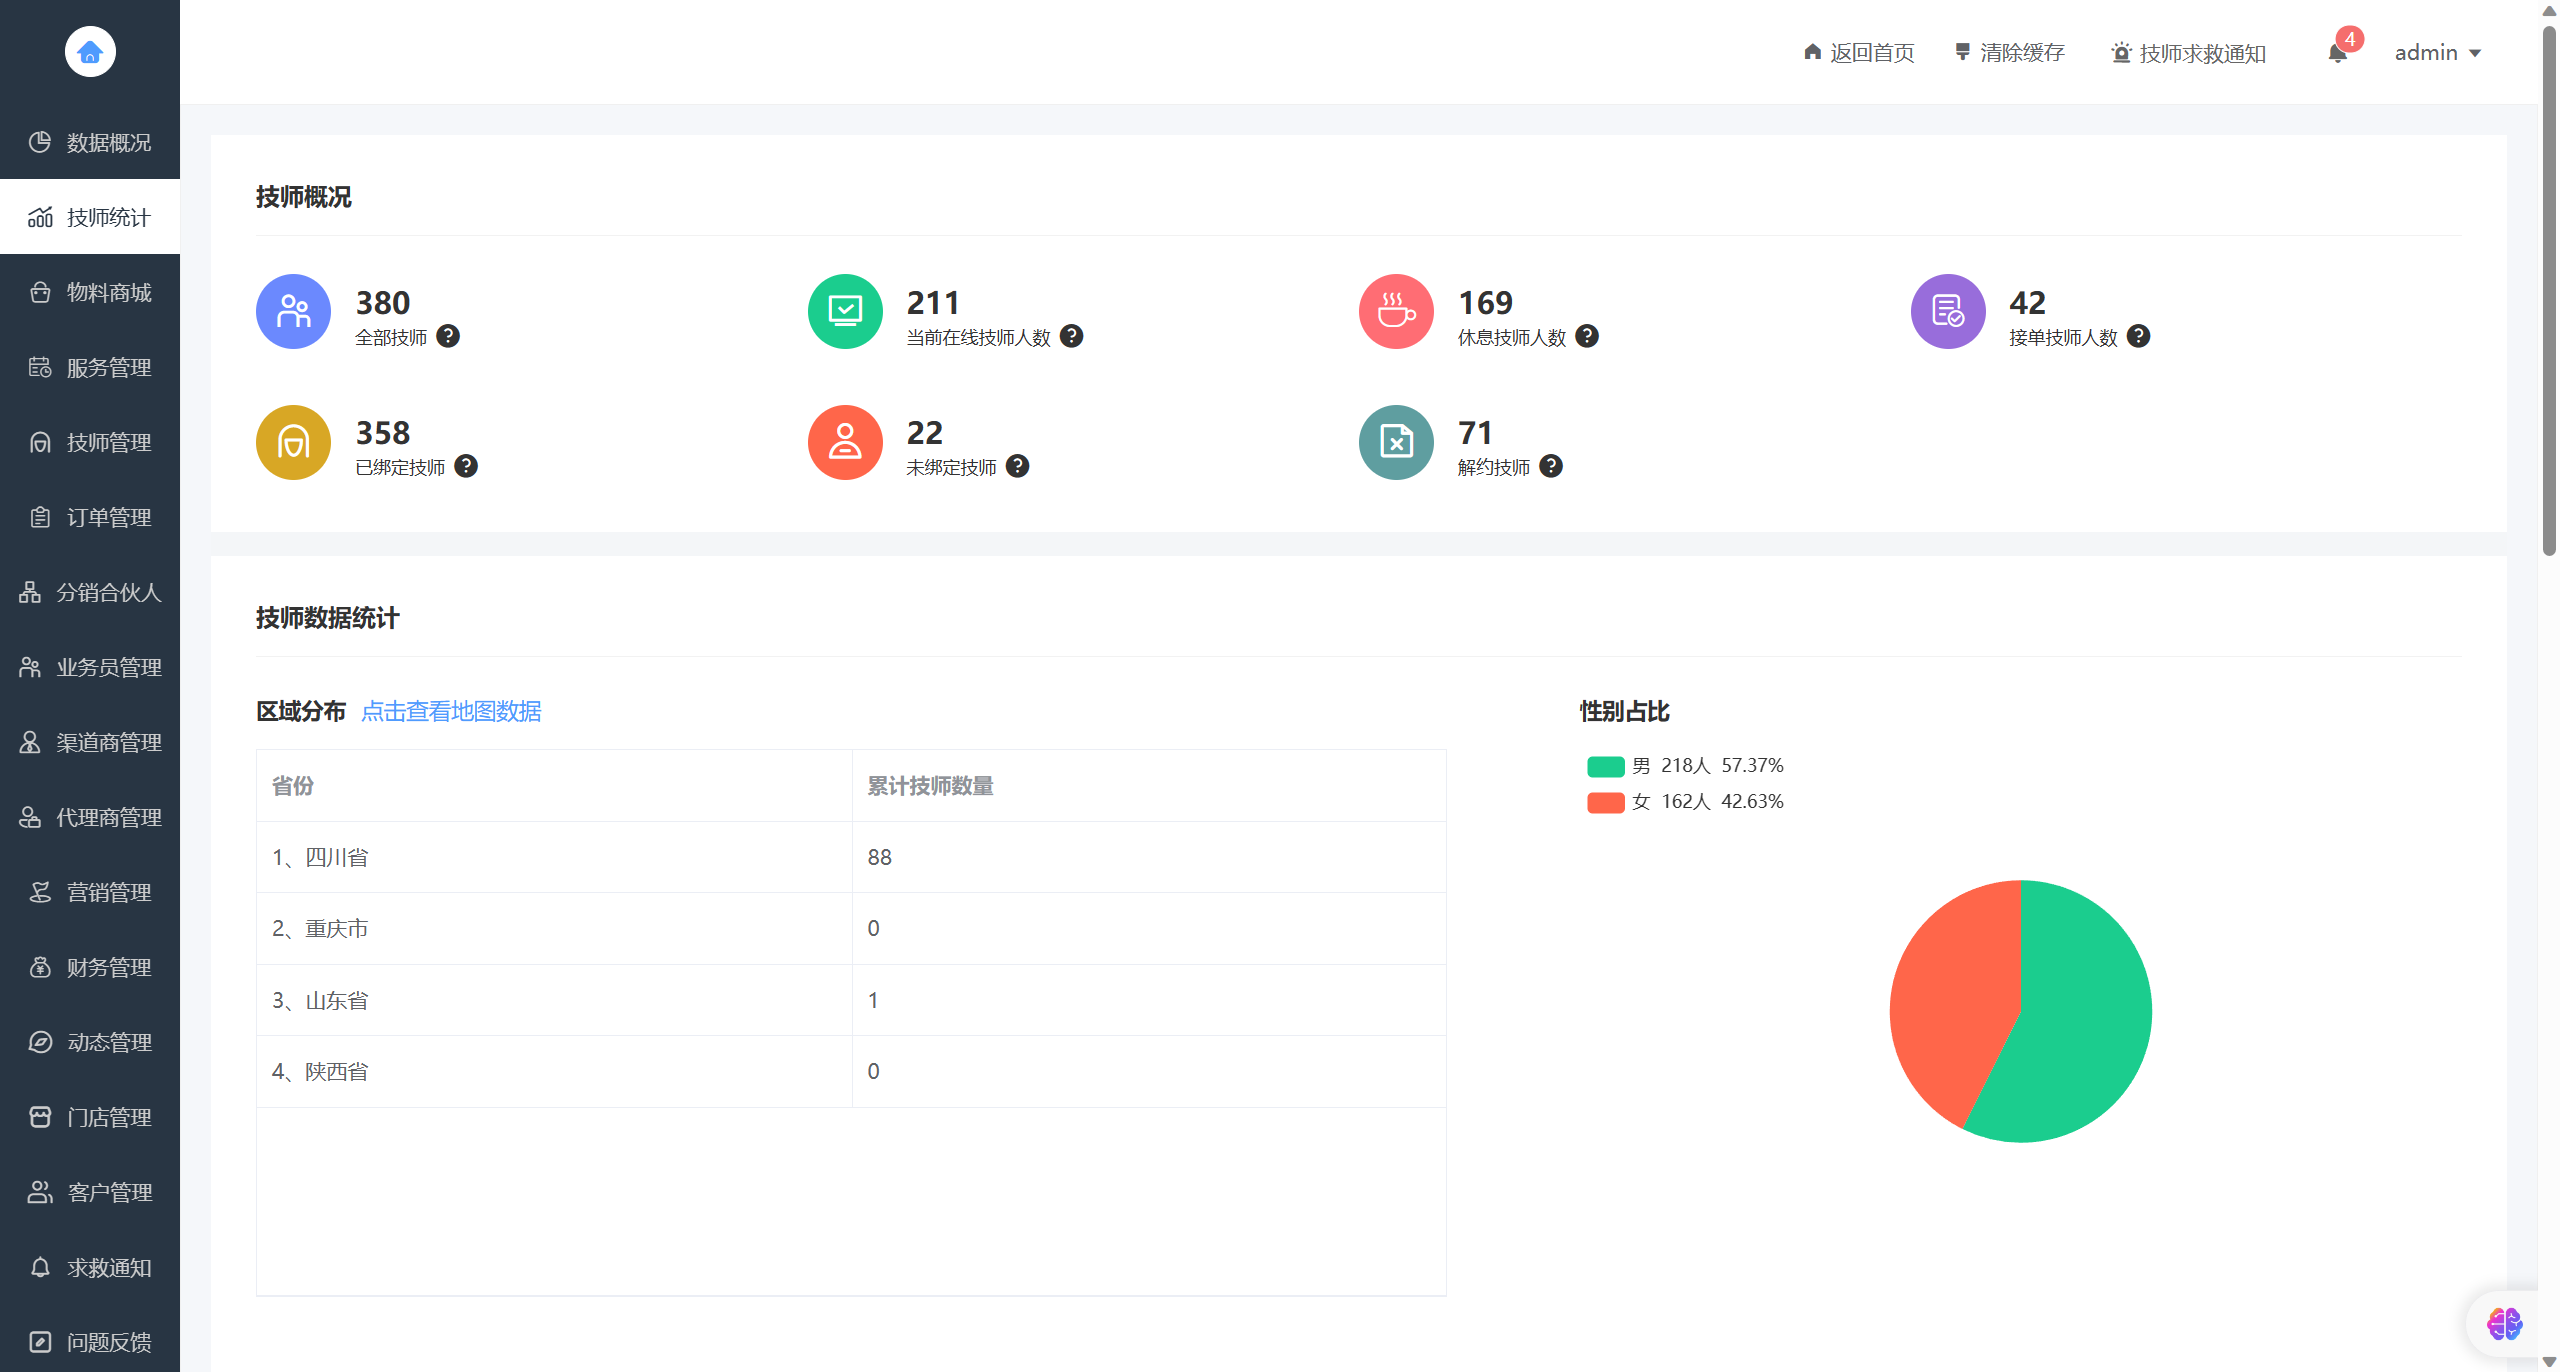2560x1372 pixels.
Task: Click the yellow 已绑定技师 icon
Action: click(x=293, y=442)
